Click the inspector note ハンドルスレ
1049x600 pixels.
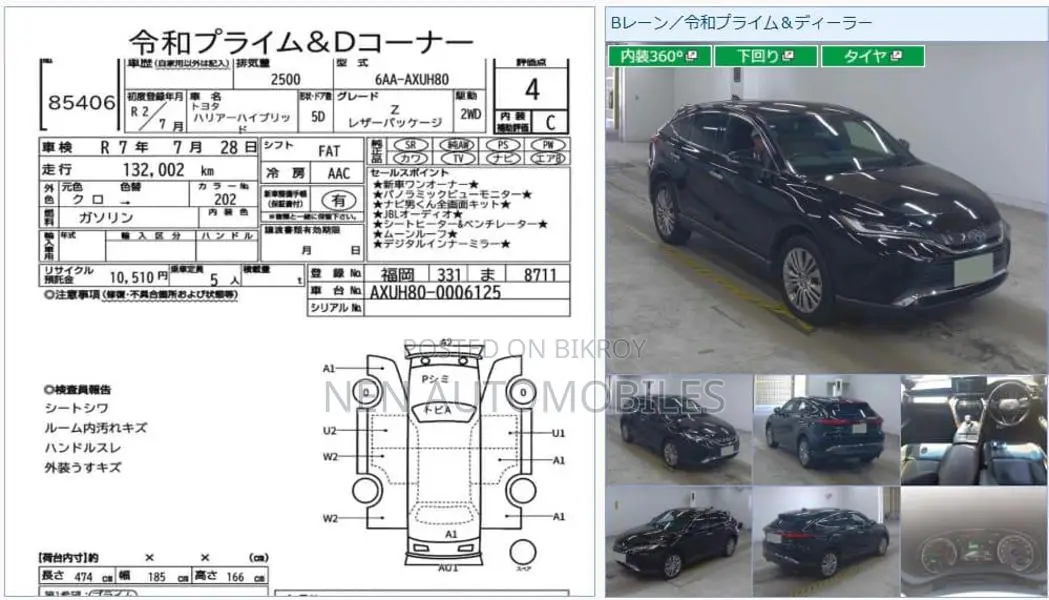pos(82,448)
